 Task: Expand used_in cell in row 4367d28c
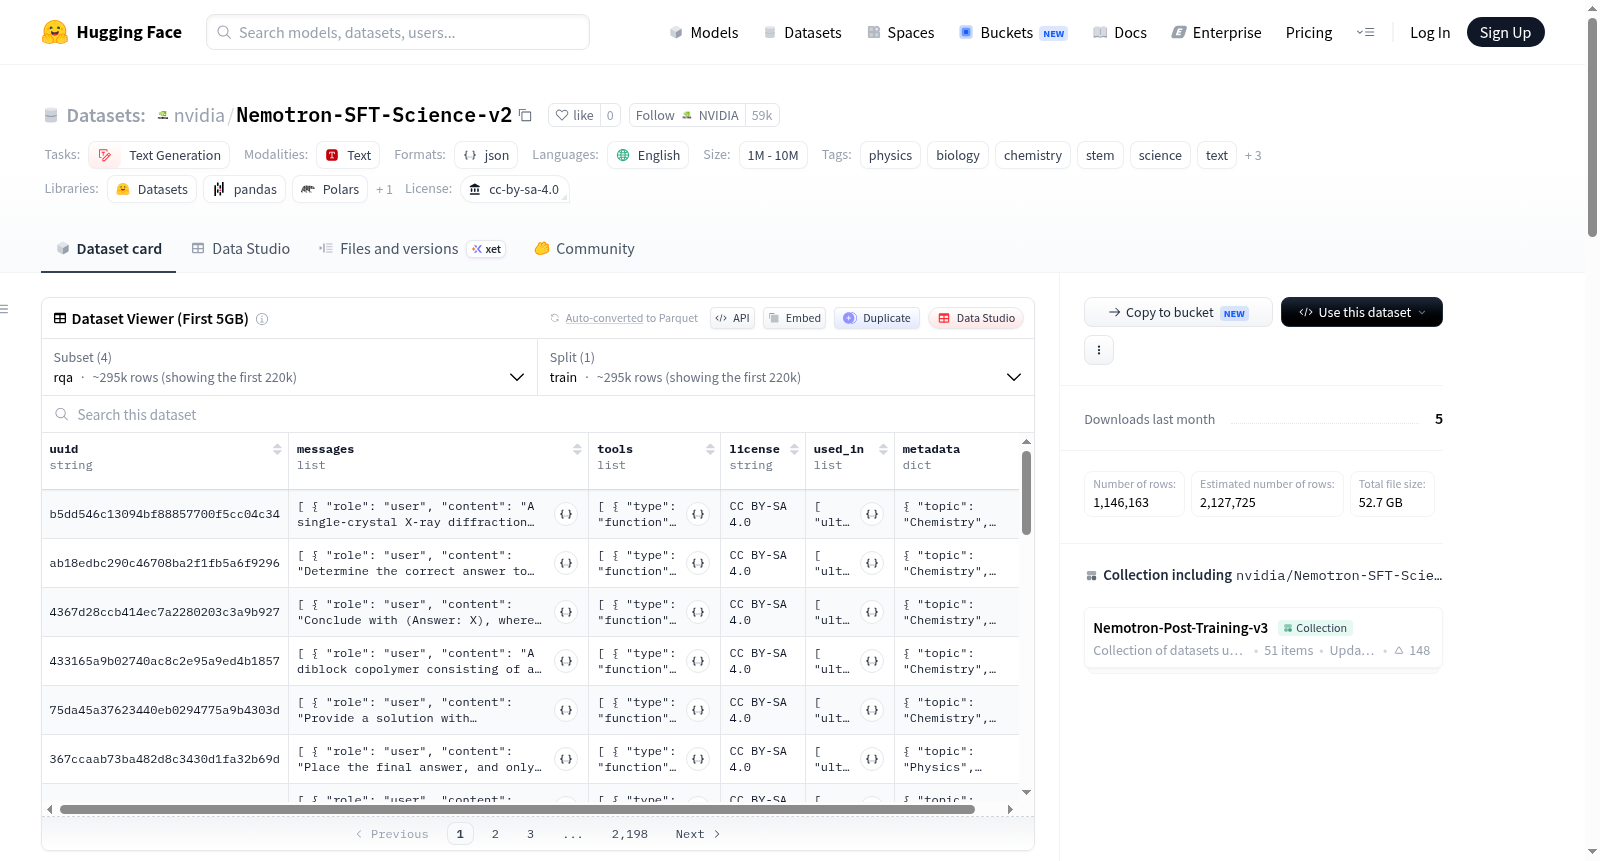coord(872,612)
